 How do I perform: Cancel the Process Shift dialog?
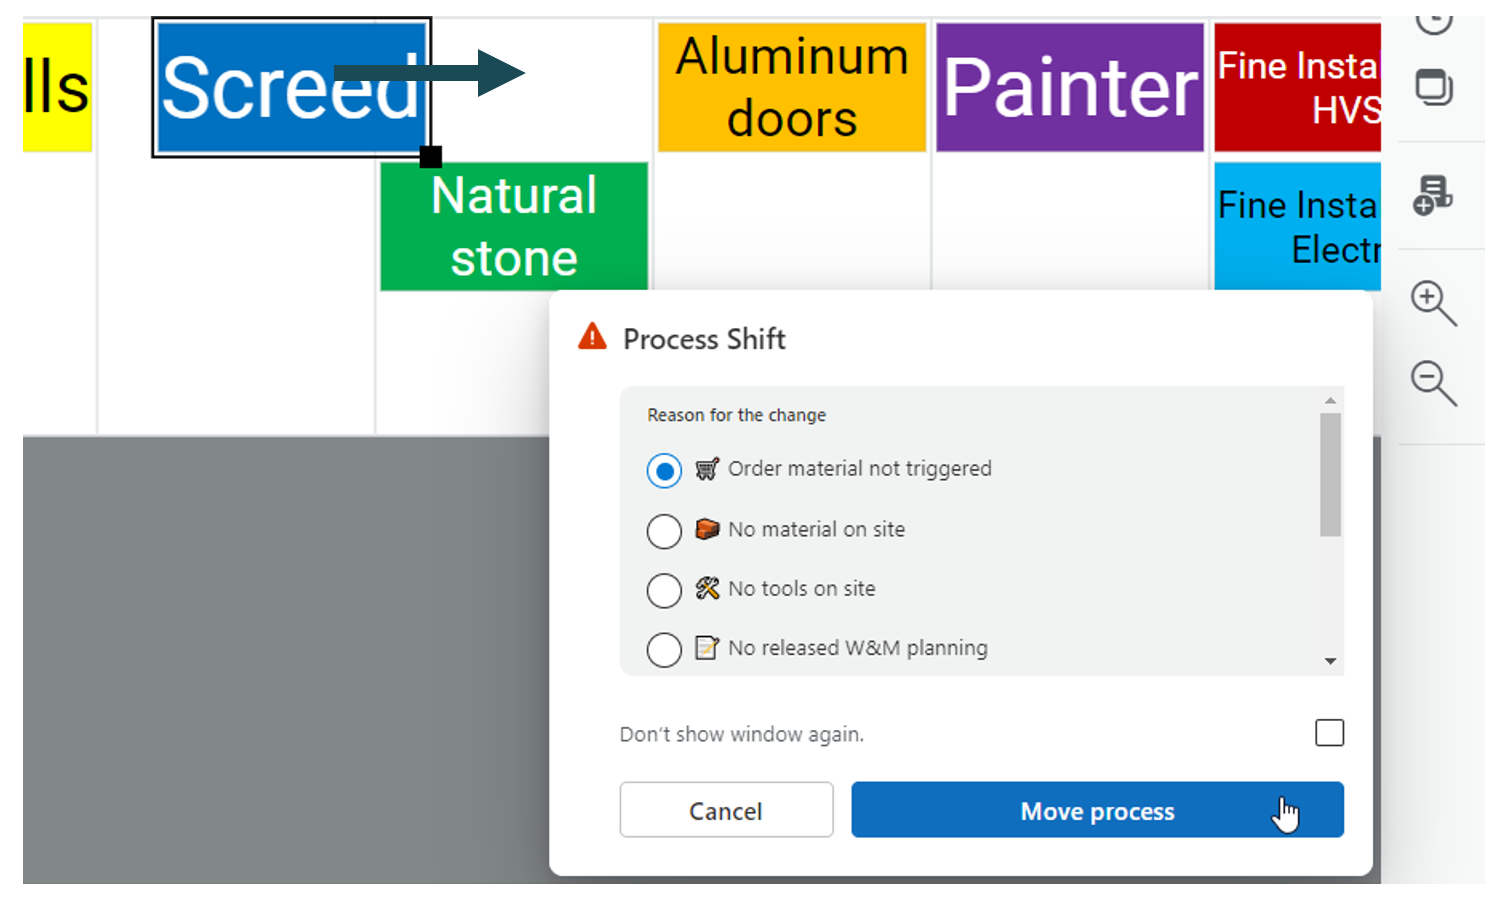[x=726, y=810]
